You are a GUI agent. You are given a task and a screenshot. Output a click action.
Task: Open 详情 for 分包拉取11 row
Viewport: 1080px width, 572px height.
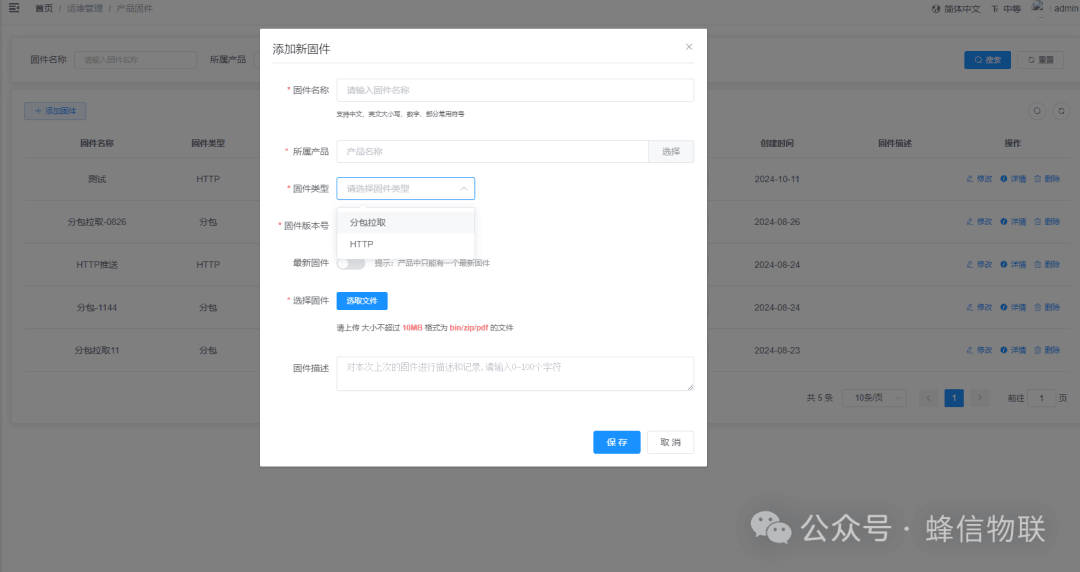(x=1013, y=350)
